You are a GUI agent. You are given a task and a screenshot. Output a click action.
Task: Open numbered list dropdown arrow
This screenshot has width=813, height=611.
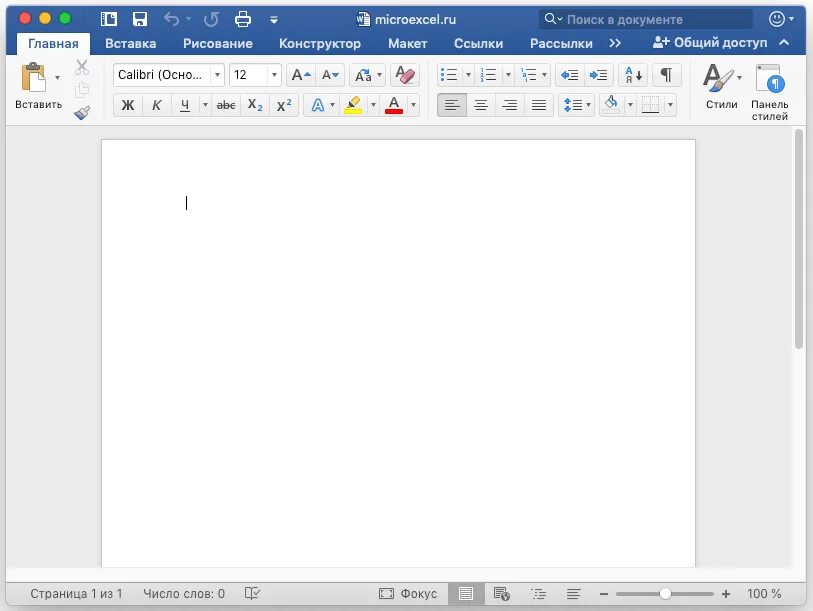(x=508, y=75)
